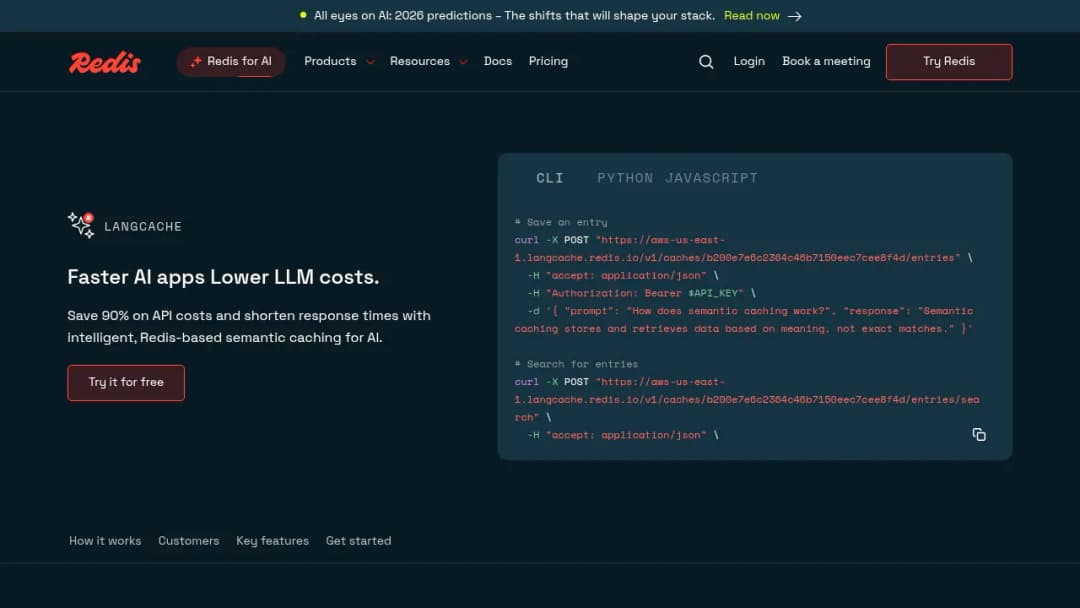Jump to How it works section
This screenshot has width=1080, height=608.
tap(105, 541)
